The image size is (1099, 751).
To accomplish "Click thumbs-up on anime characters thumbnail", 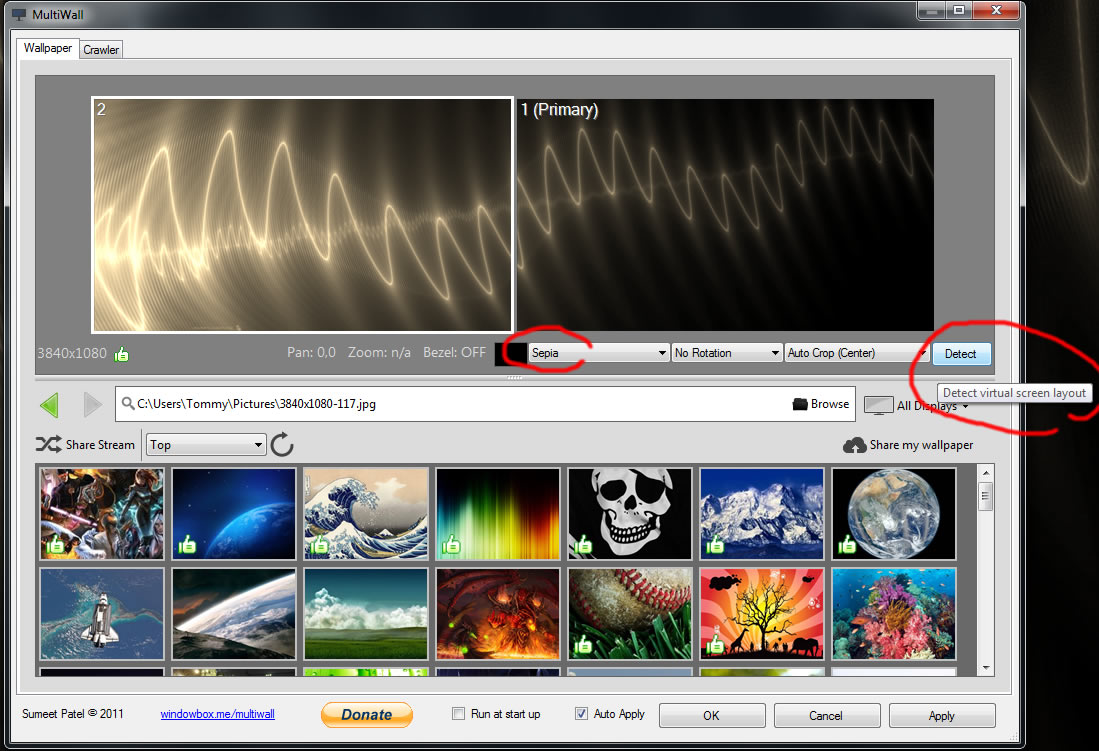I will coord(55,544).
